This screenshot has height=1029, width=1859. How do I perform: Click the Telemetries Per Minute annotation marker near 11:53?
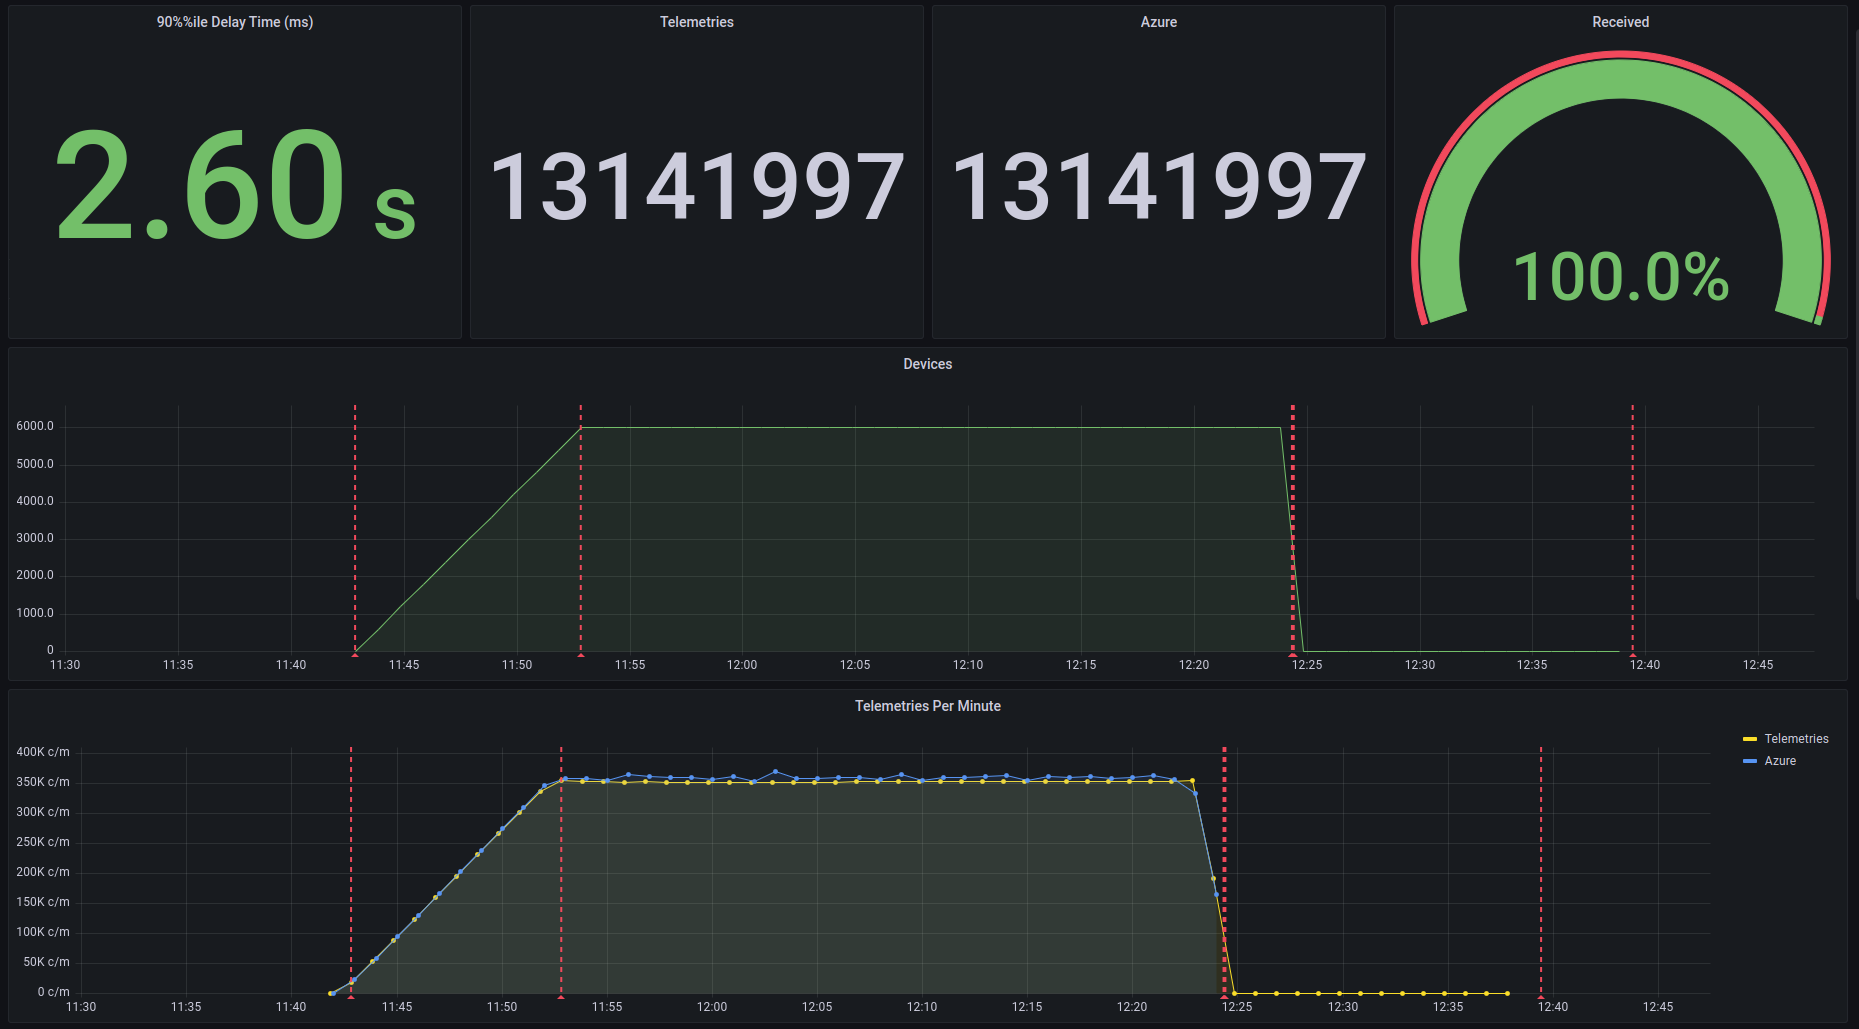(561, 996)
